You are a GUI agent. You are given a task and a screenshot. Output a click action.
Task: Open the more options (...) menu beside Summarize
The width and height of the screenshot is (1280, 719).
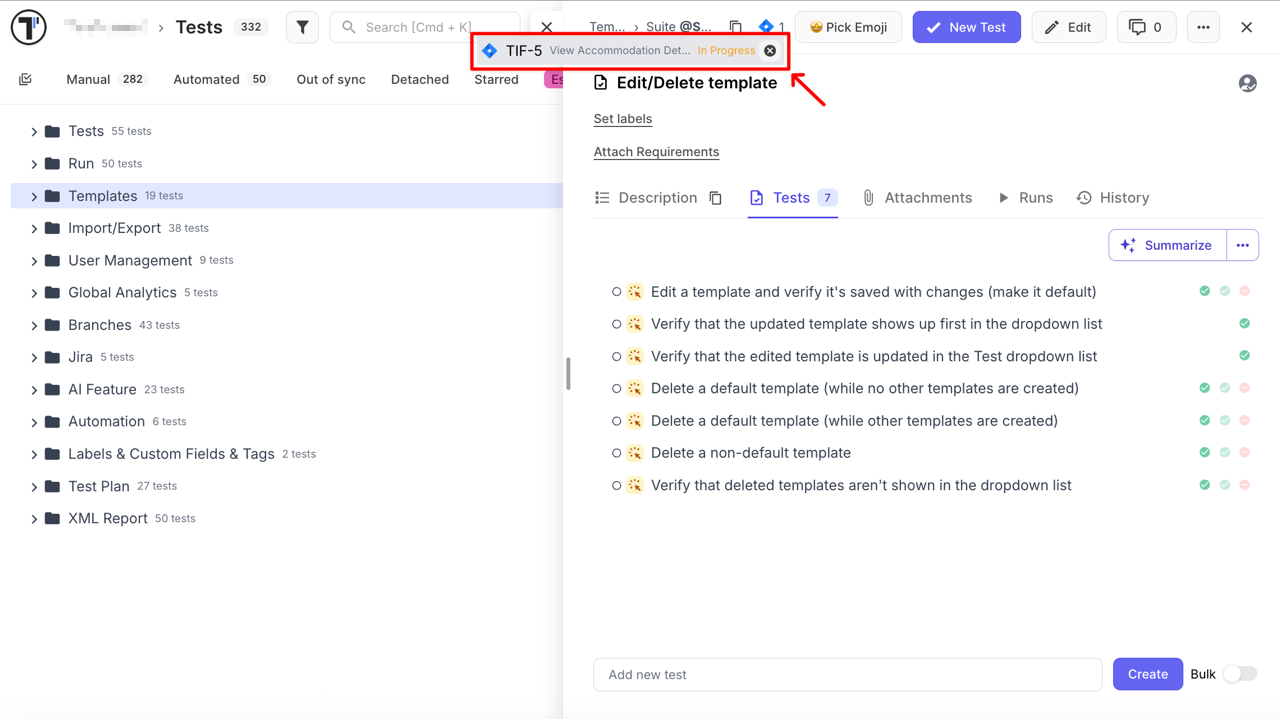[x=1243, y=245]
